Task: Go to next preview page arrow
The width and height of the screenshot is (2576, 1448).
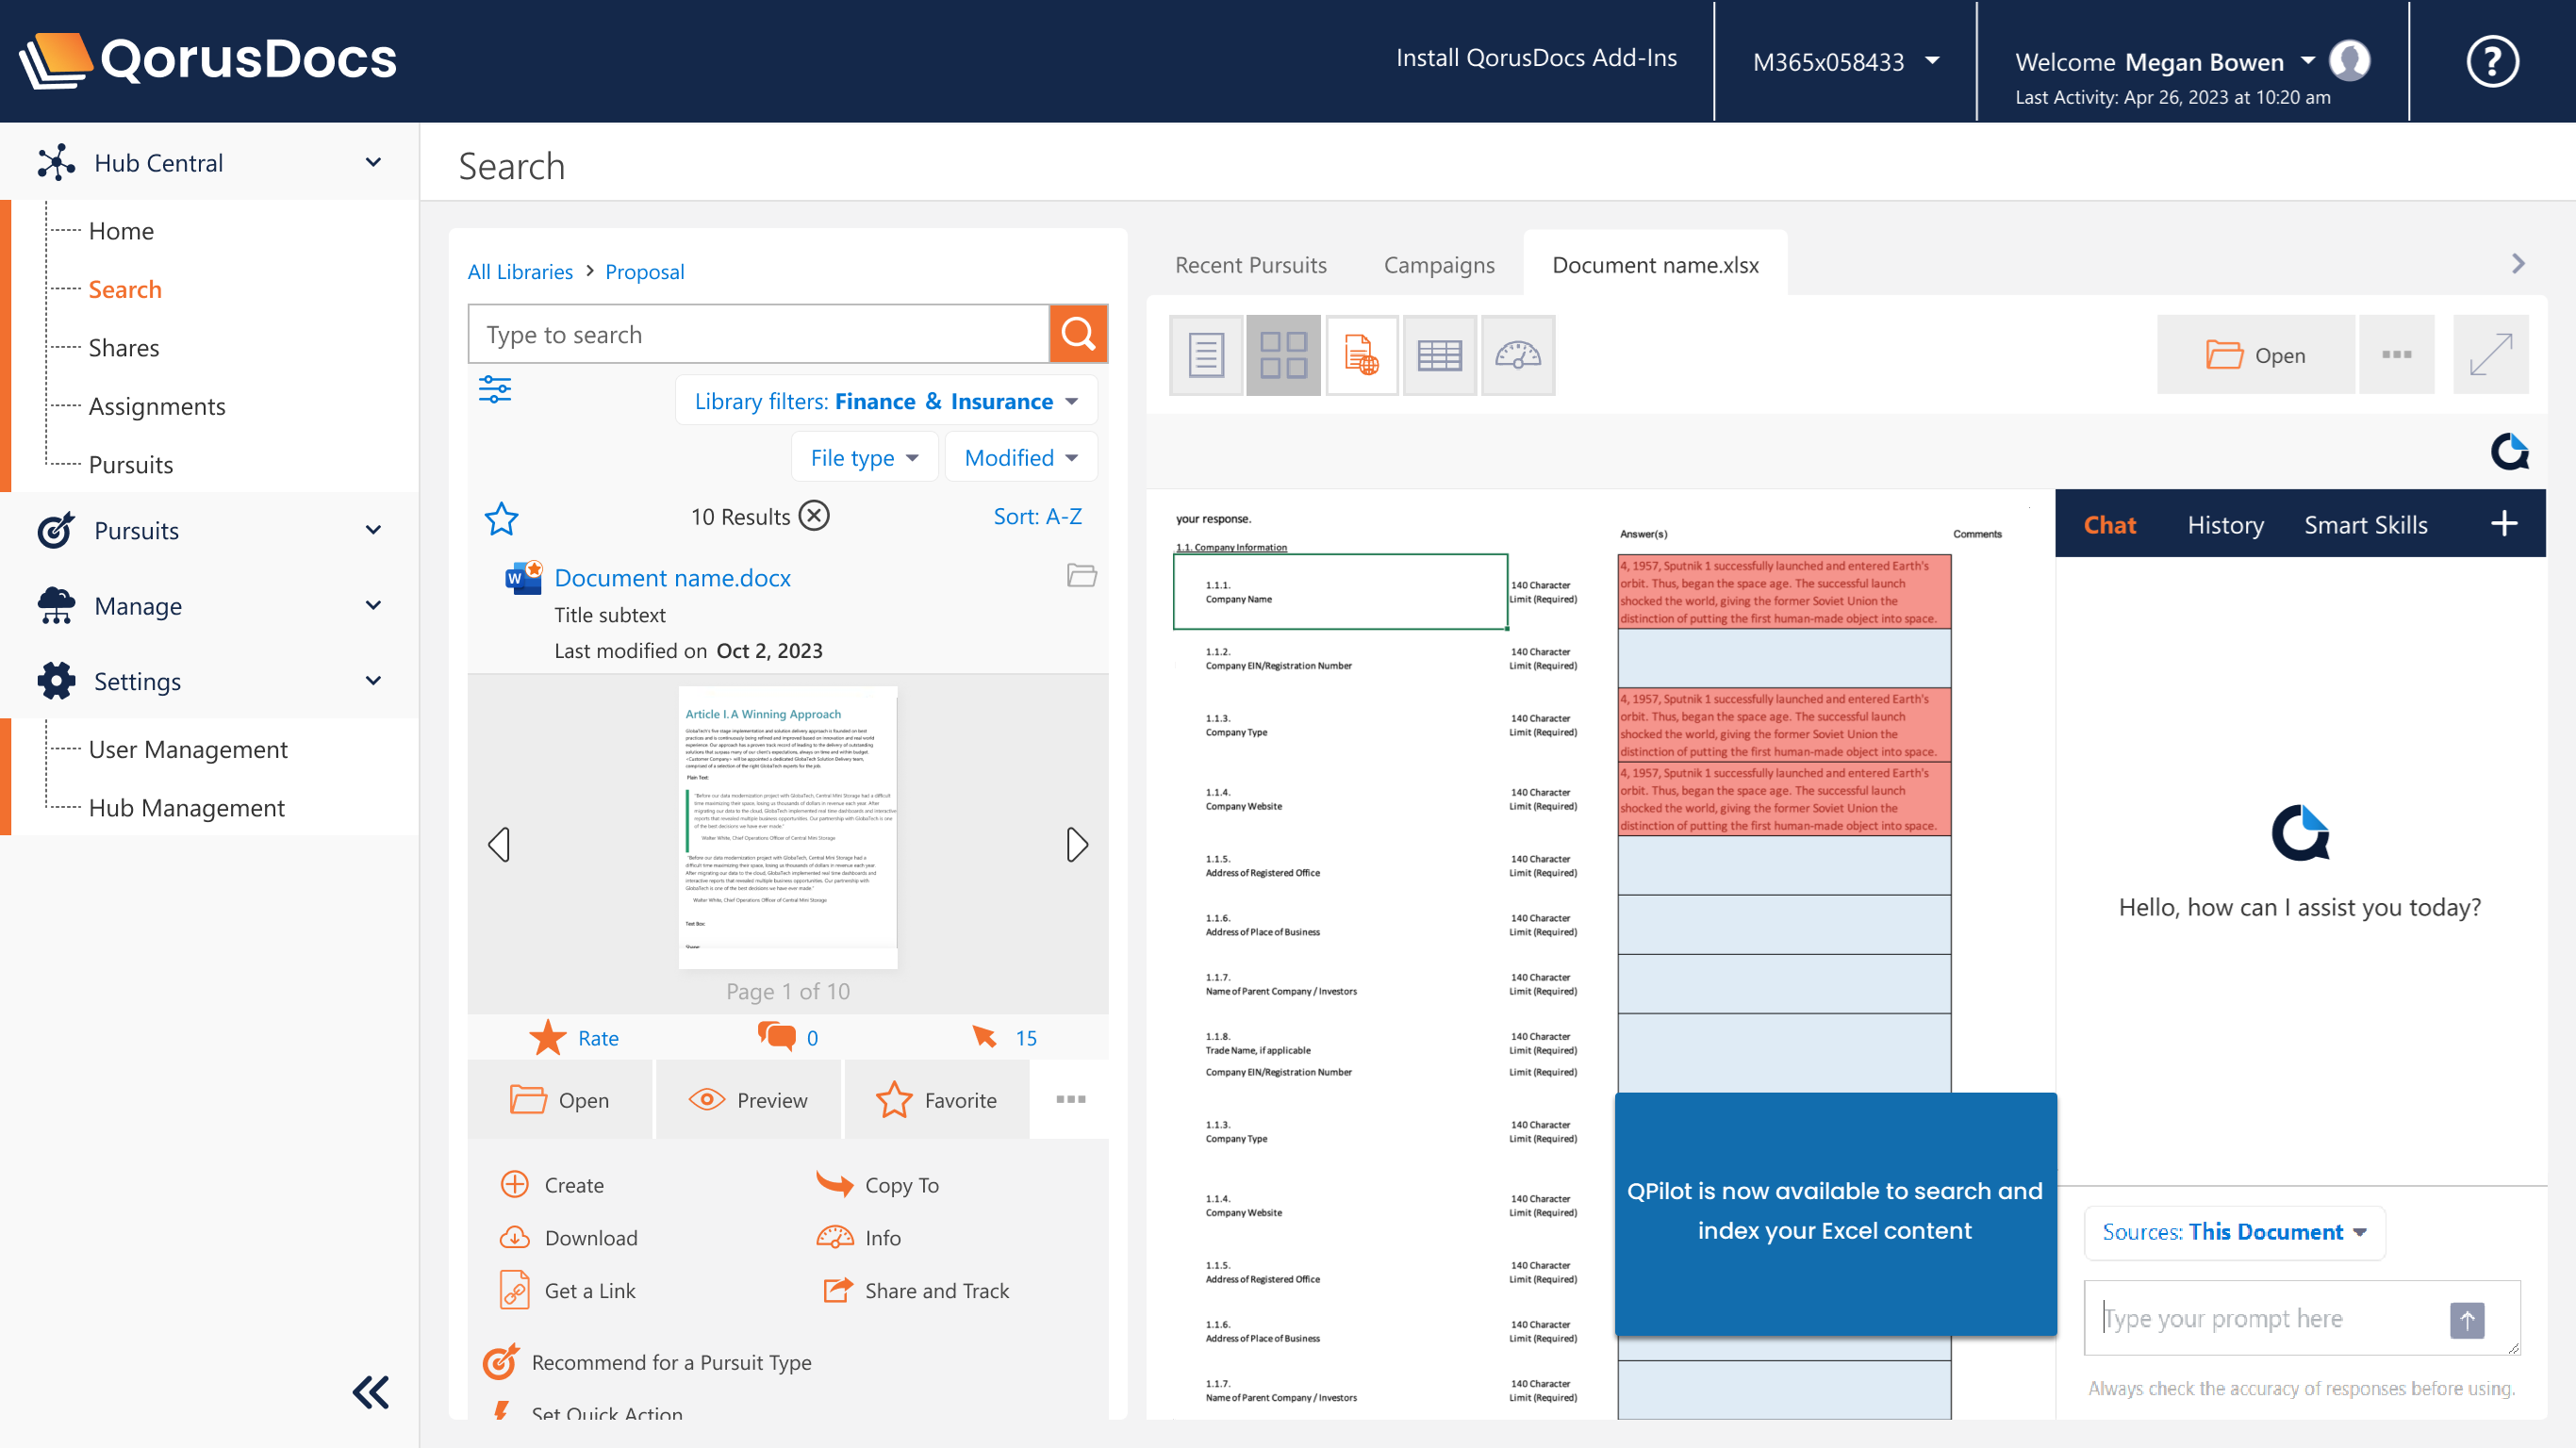Action: (1076, 844)
